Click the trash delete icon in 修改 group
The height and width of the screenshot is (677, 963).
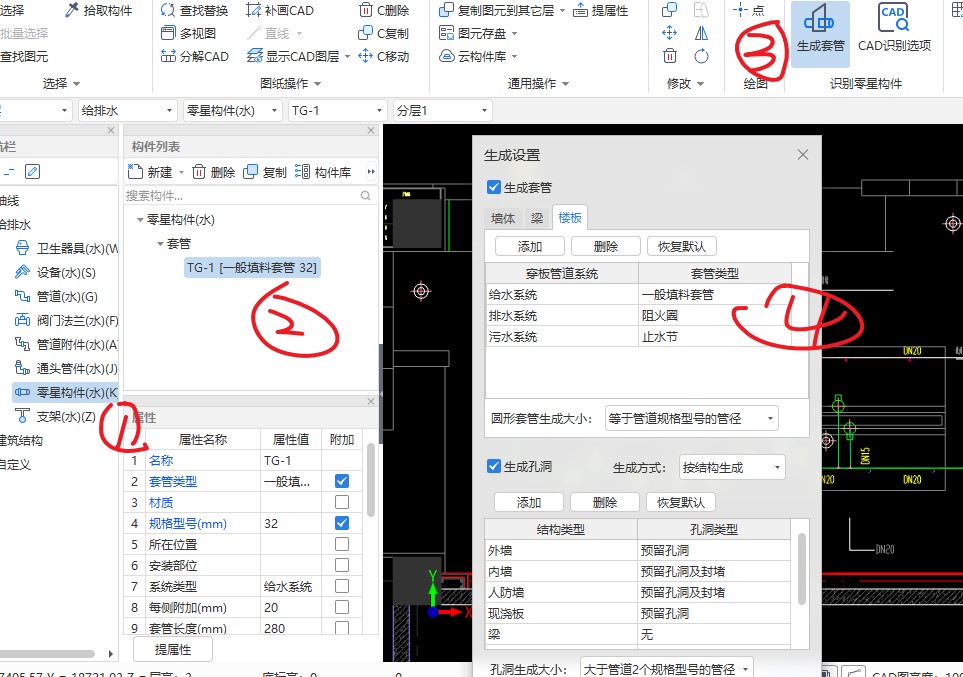click(669, 56)
